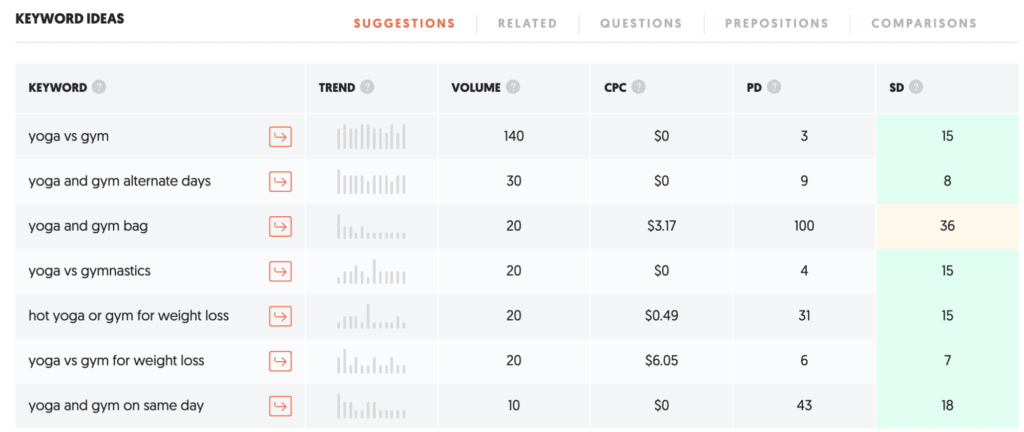The width and height of the screenshot is (1024, 432).
Task: Select the Prepositions tab
Action: click(776, 23)
